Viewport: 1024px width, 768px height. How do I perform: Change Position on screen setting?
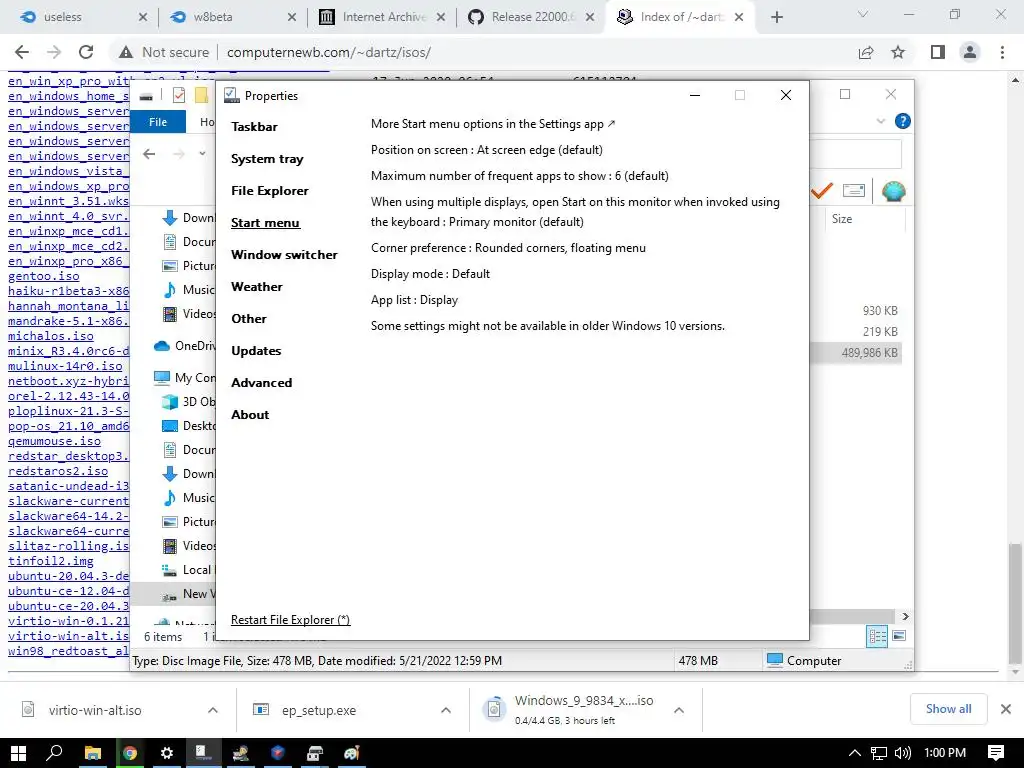[487, 150]
